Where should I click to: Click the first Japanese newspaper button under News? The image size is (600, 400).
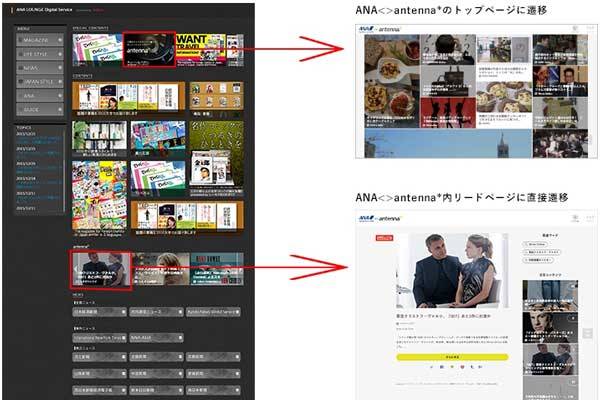coord(99,312)
